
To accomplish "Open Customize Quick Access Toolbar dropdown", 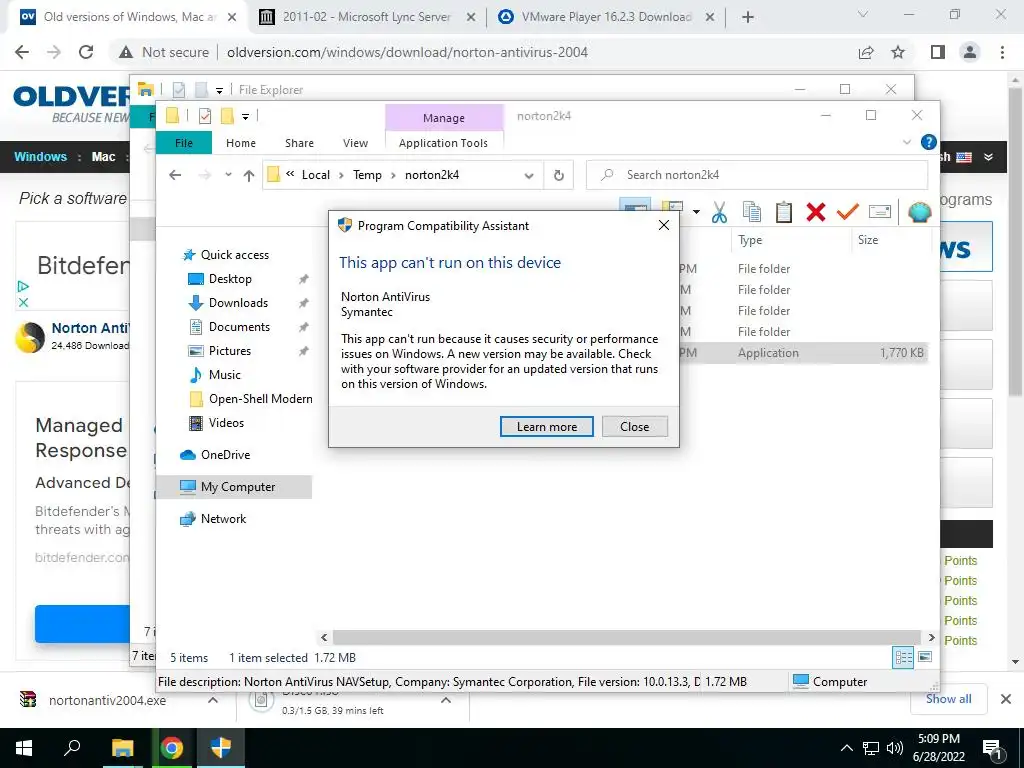I will [246, 117].
